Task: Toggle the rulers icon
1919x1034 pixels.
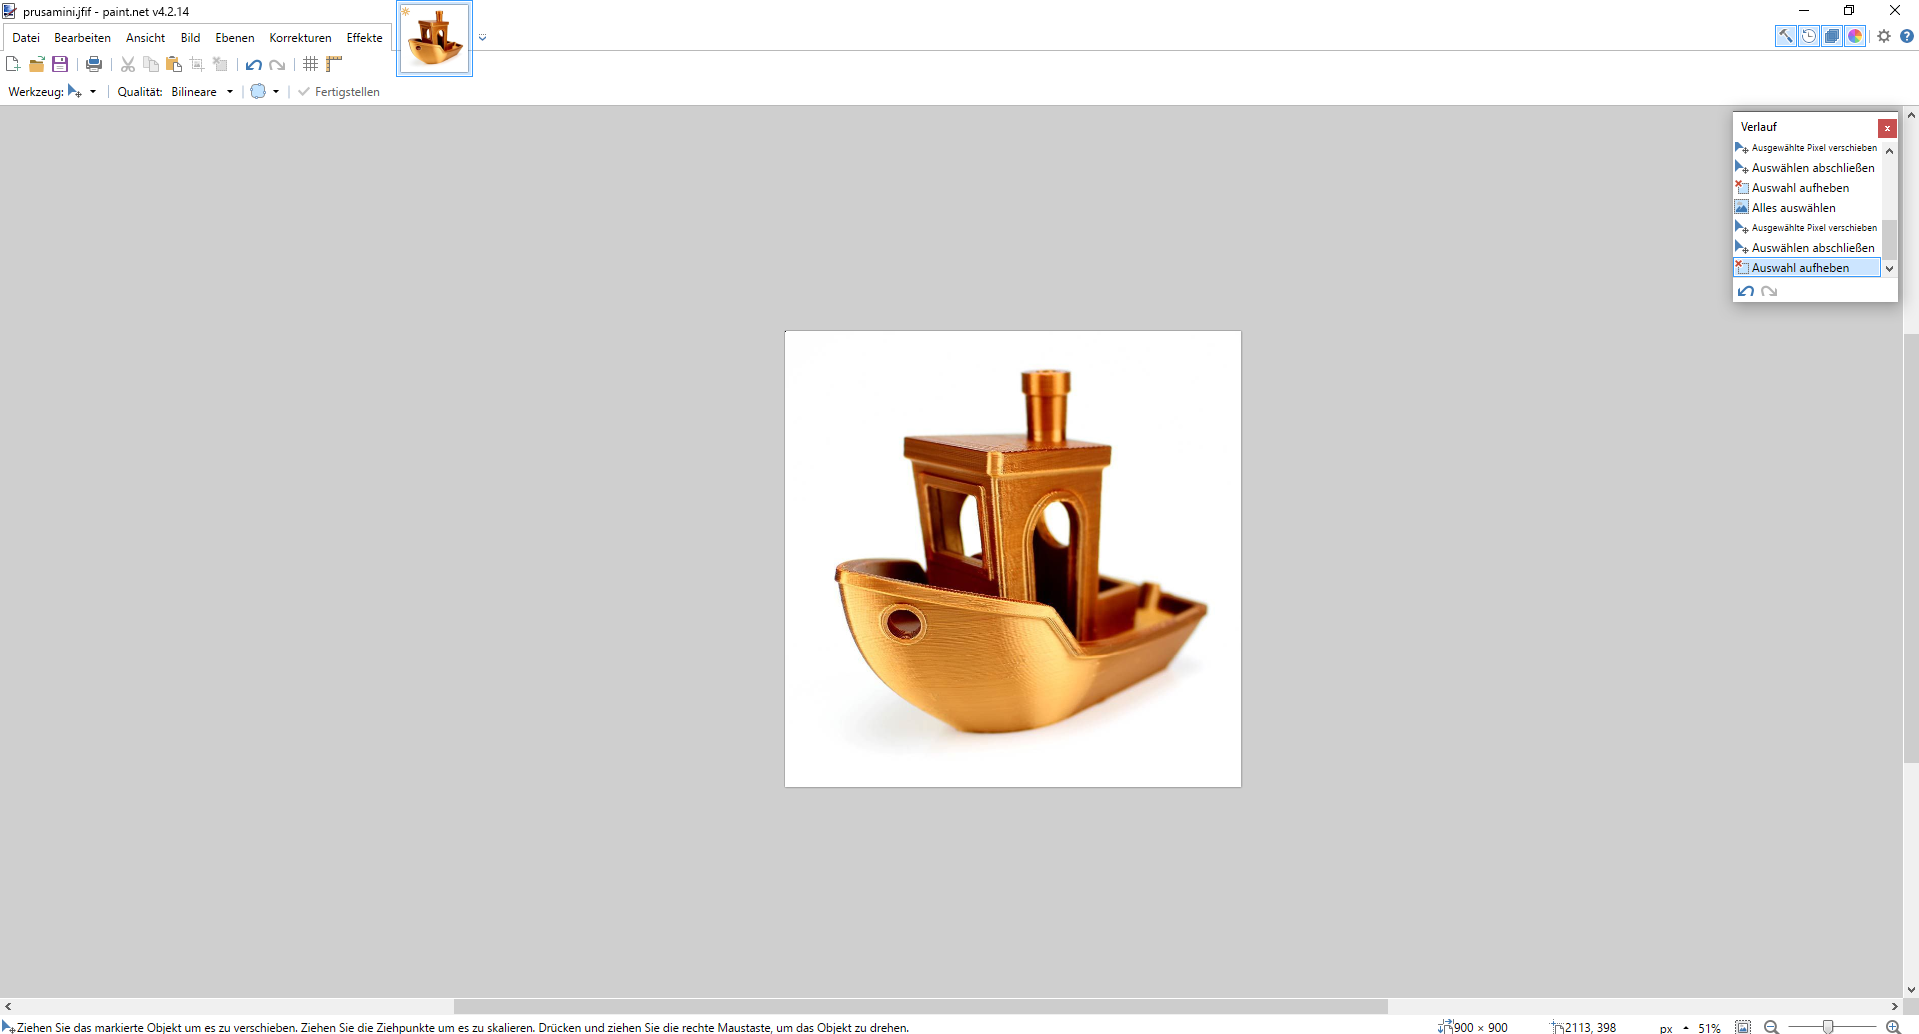Action: pyautogui.click(x=334, y=64)
